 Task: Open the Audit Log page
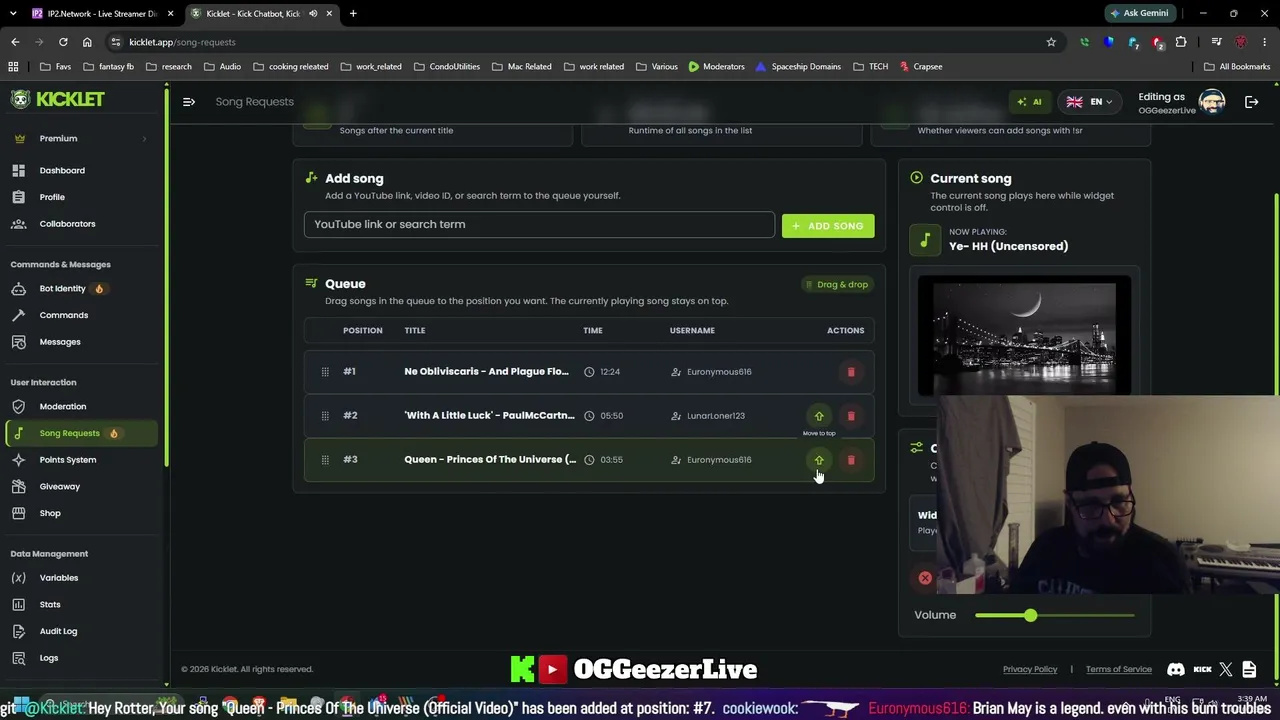(58, 631)
